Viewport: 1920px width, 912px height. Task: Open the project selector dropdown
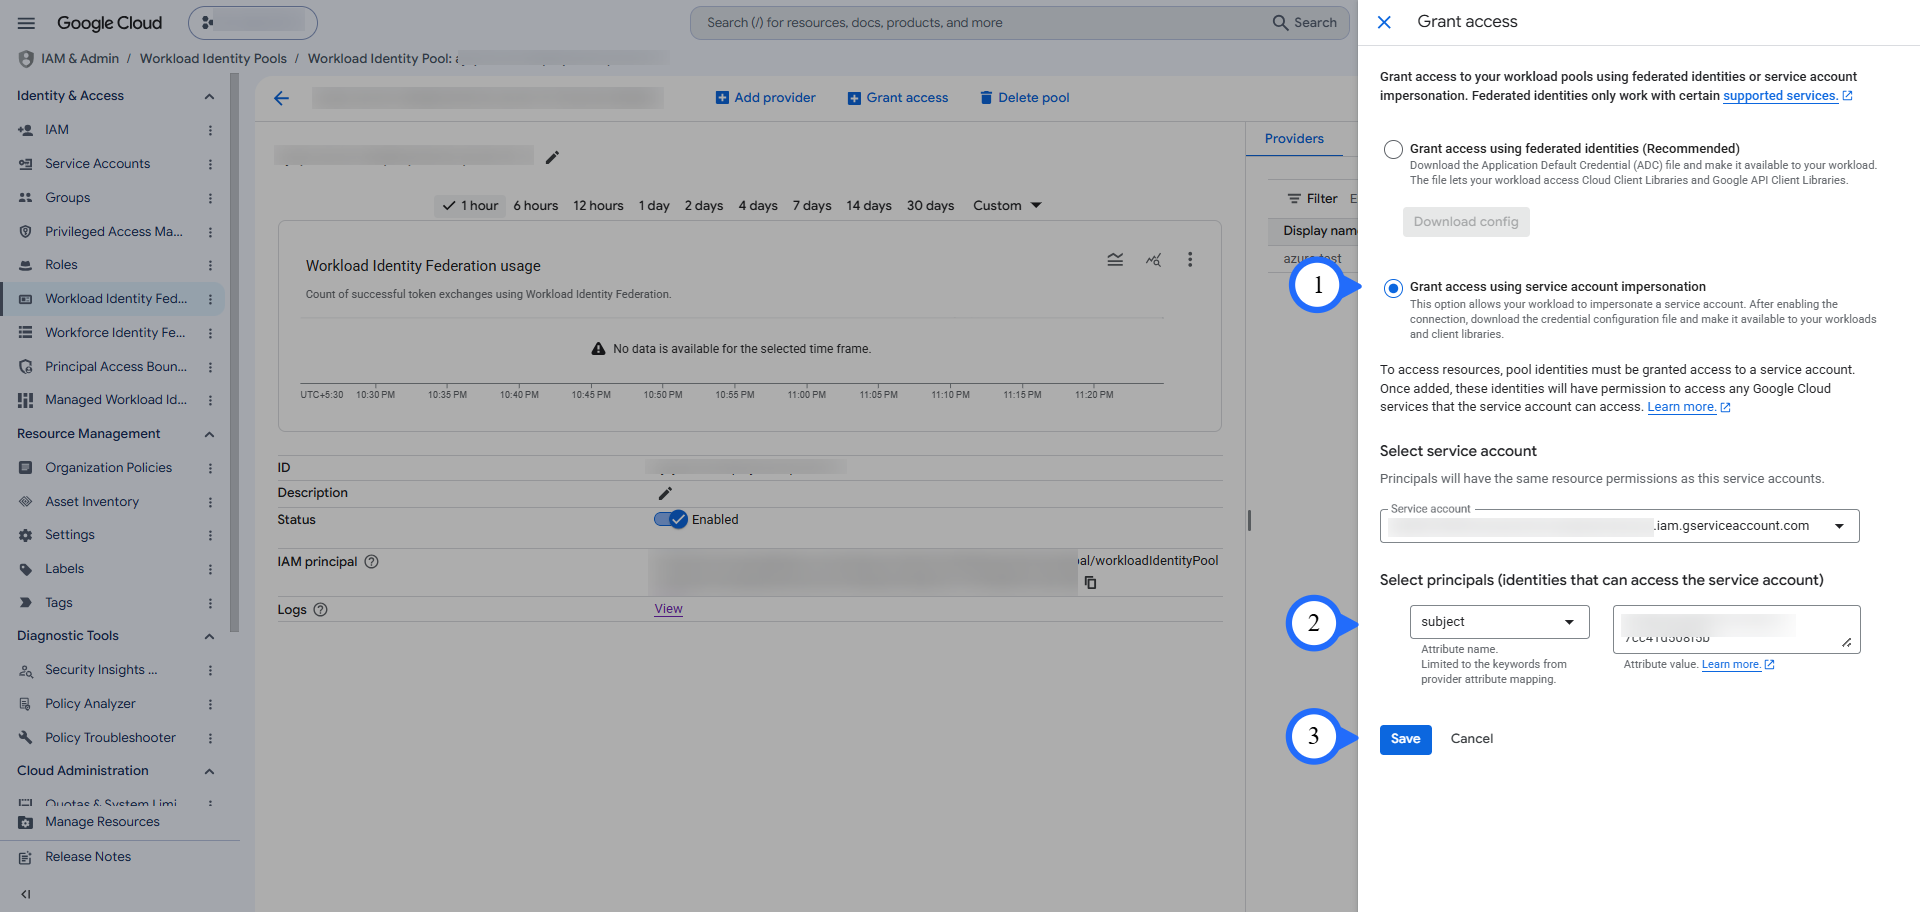point(253,23)
